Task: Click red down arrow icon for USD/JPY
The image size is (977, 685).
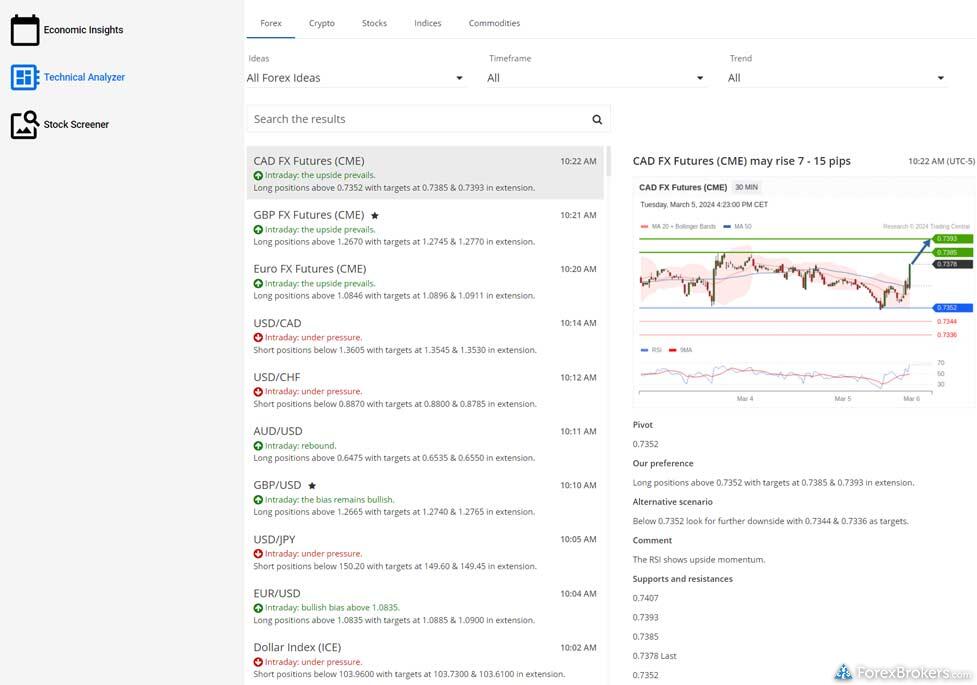Action: (258, 554)
